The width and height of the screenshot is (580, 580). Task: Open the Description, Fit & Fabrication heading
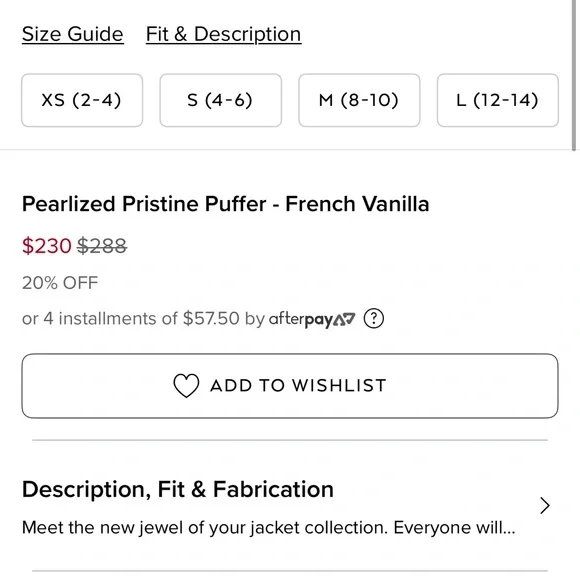[x=178, y=489]
